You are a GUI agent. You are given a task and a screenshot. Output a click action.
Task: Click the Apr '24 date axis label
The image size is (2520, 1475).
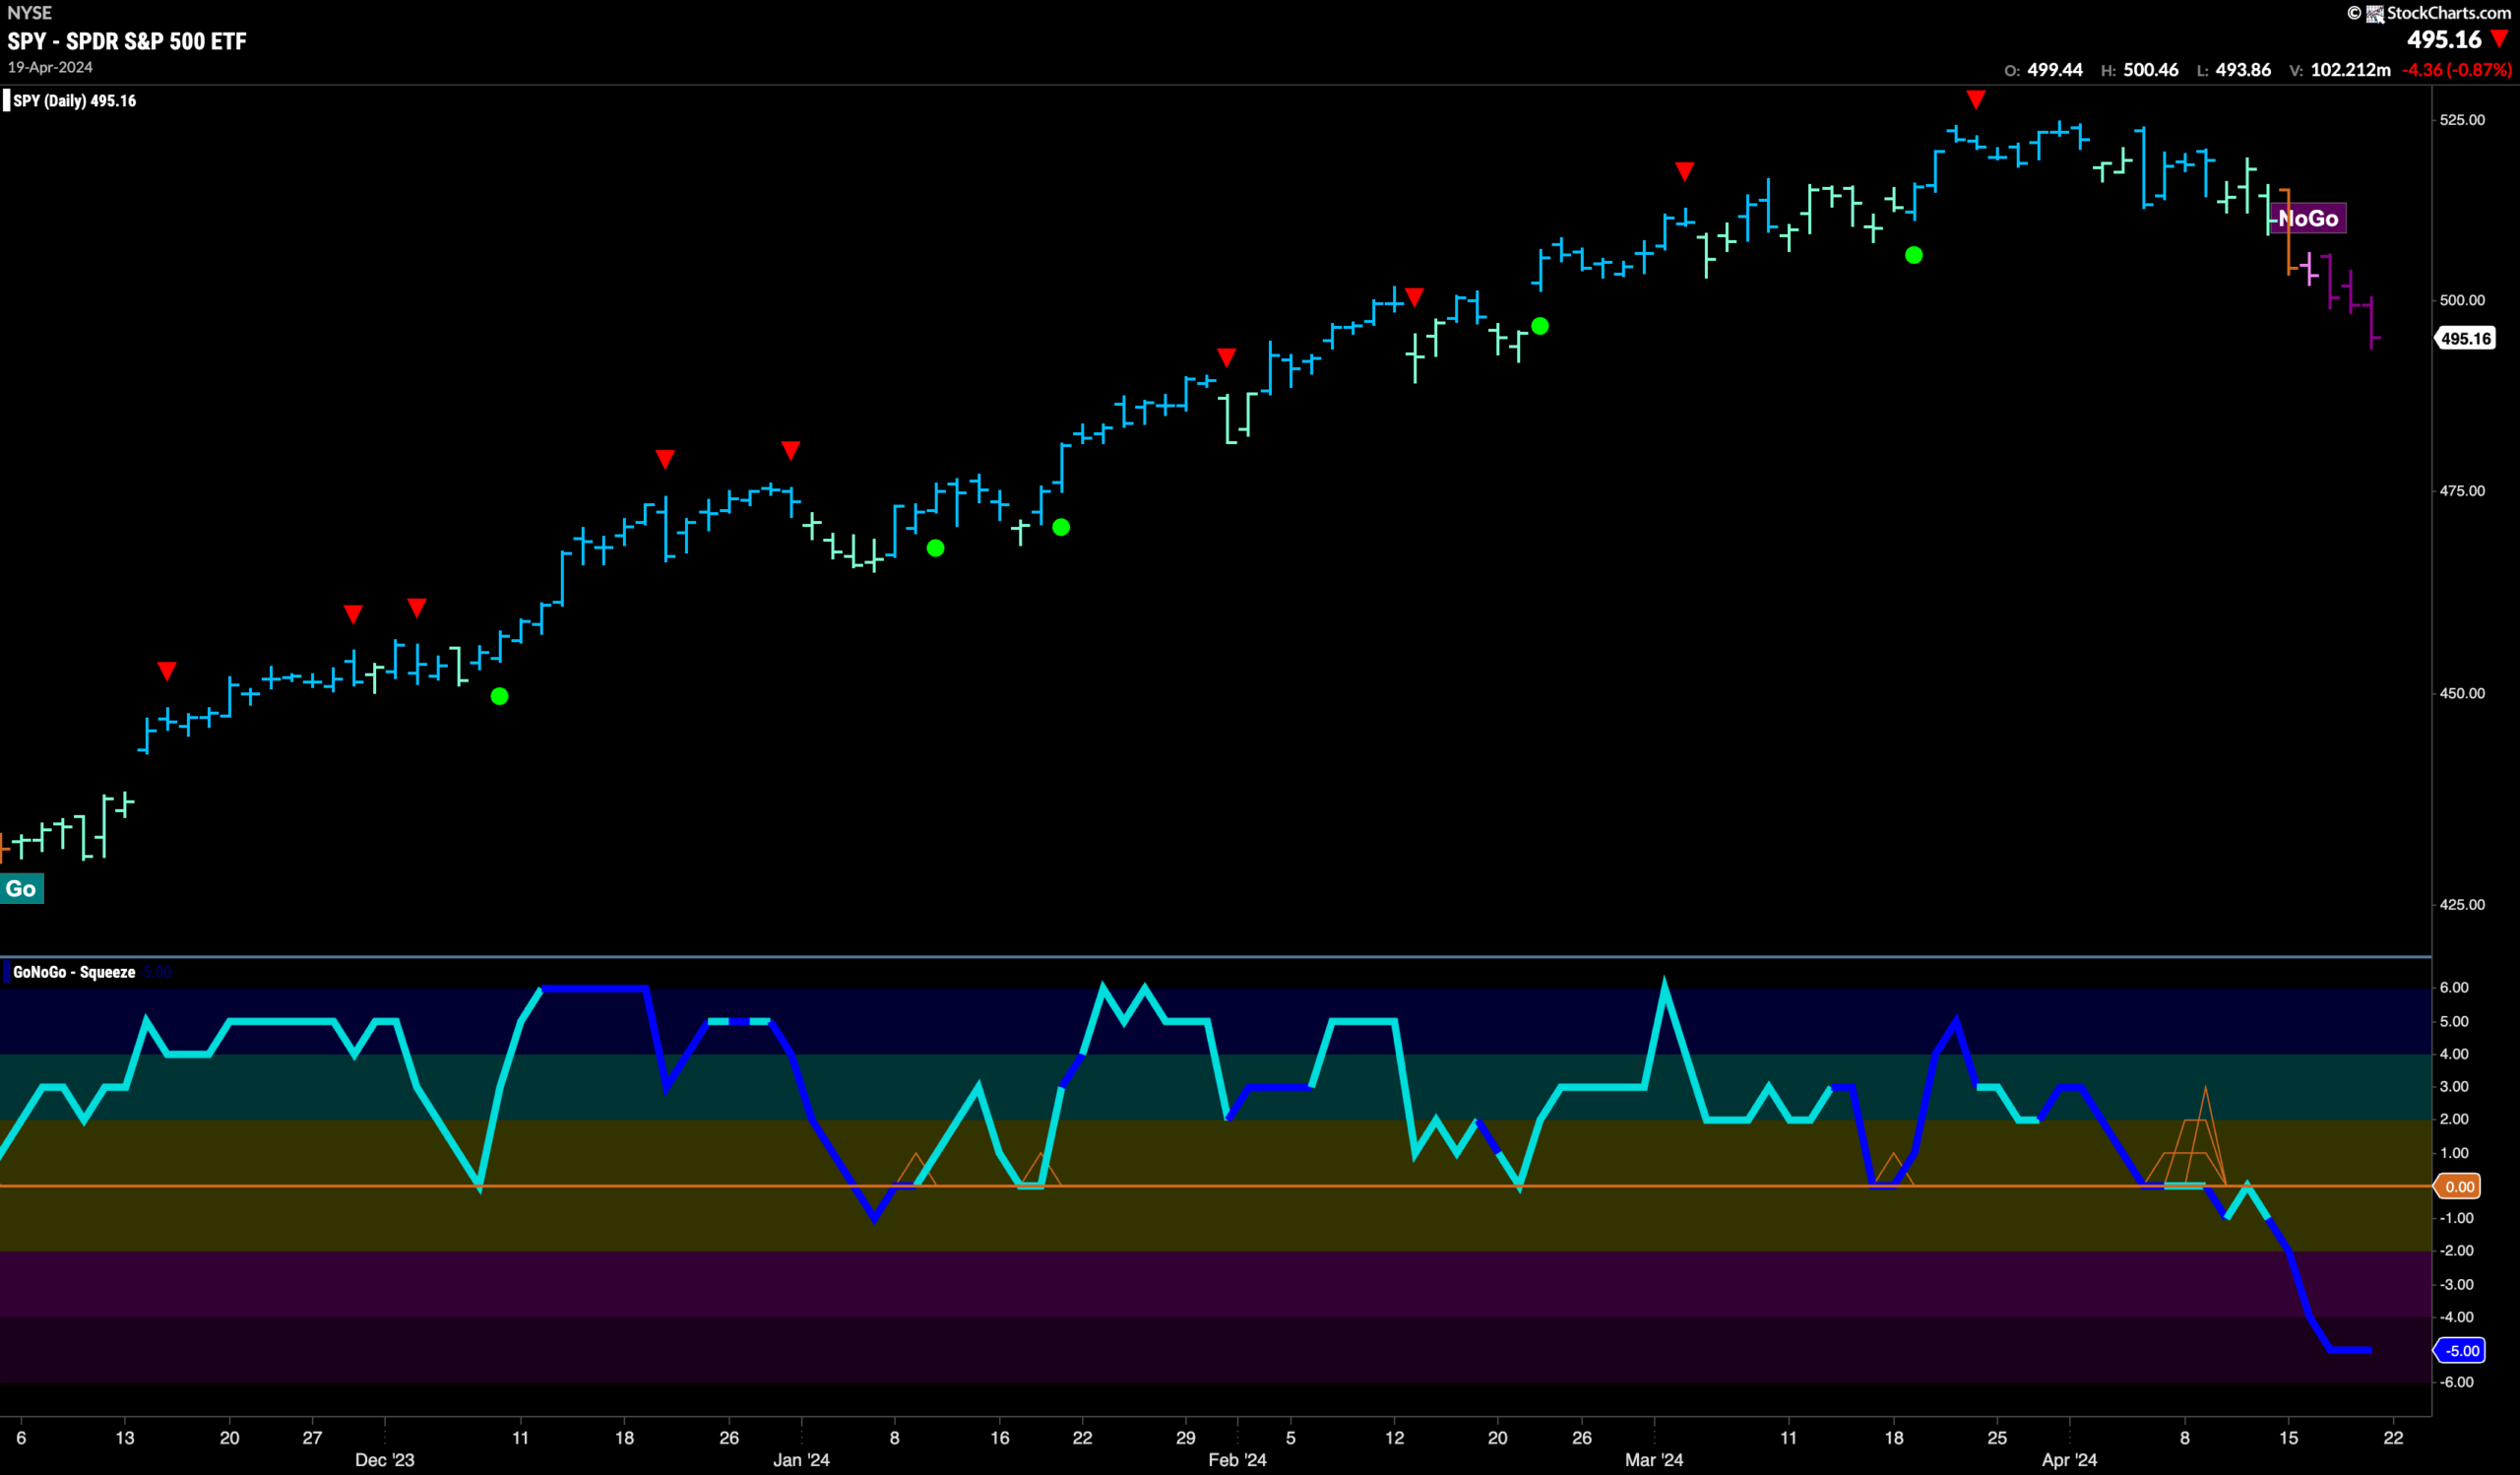click(2069, 1460)
